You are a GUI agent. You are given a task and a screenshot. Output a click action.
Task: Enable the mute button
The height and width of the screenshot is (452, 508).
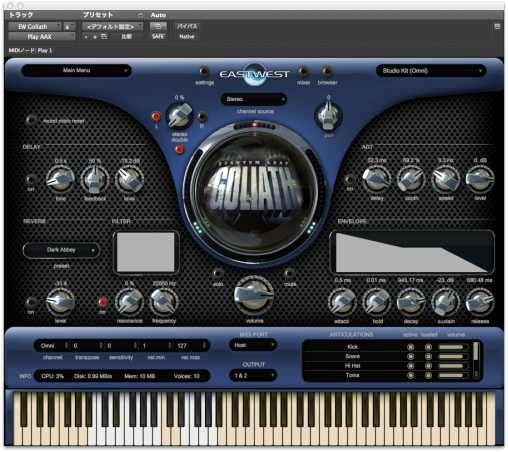[289, 273]
